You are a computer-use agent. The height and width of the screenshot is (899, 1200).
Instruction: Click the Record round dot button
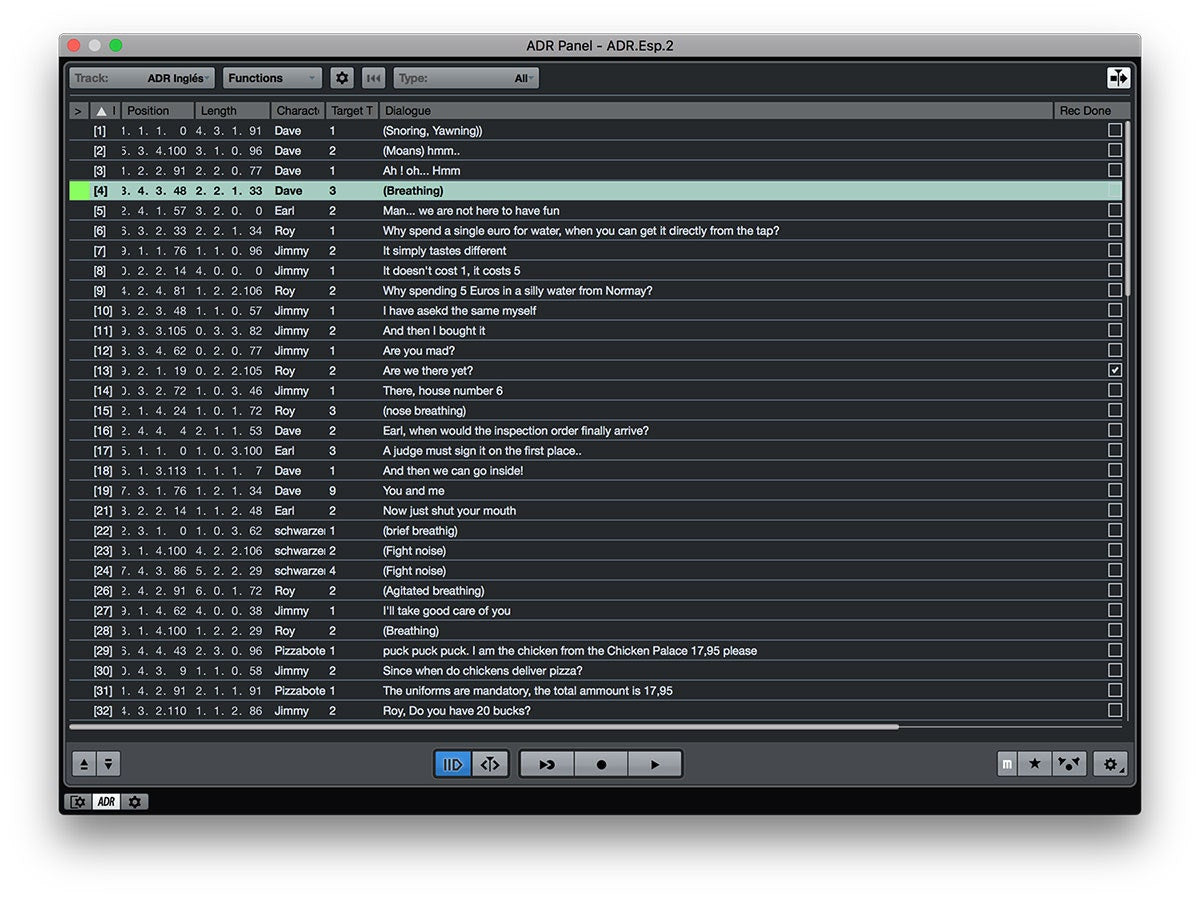pyautogui.click(x=602, y=764)
